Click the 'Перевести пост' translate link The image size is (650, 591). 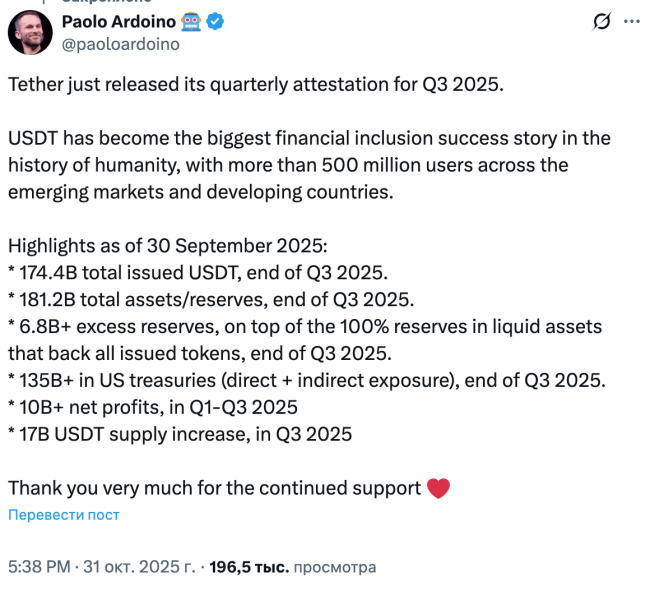tap(64, 514)
